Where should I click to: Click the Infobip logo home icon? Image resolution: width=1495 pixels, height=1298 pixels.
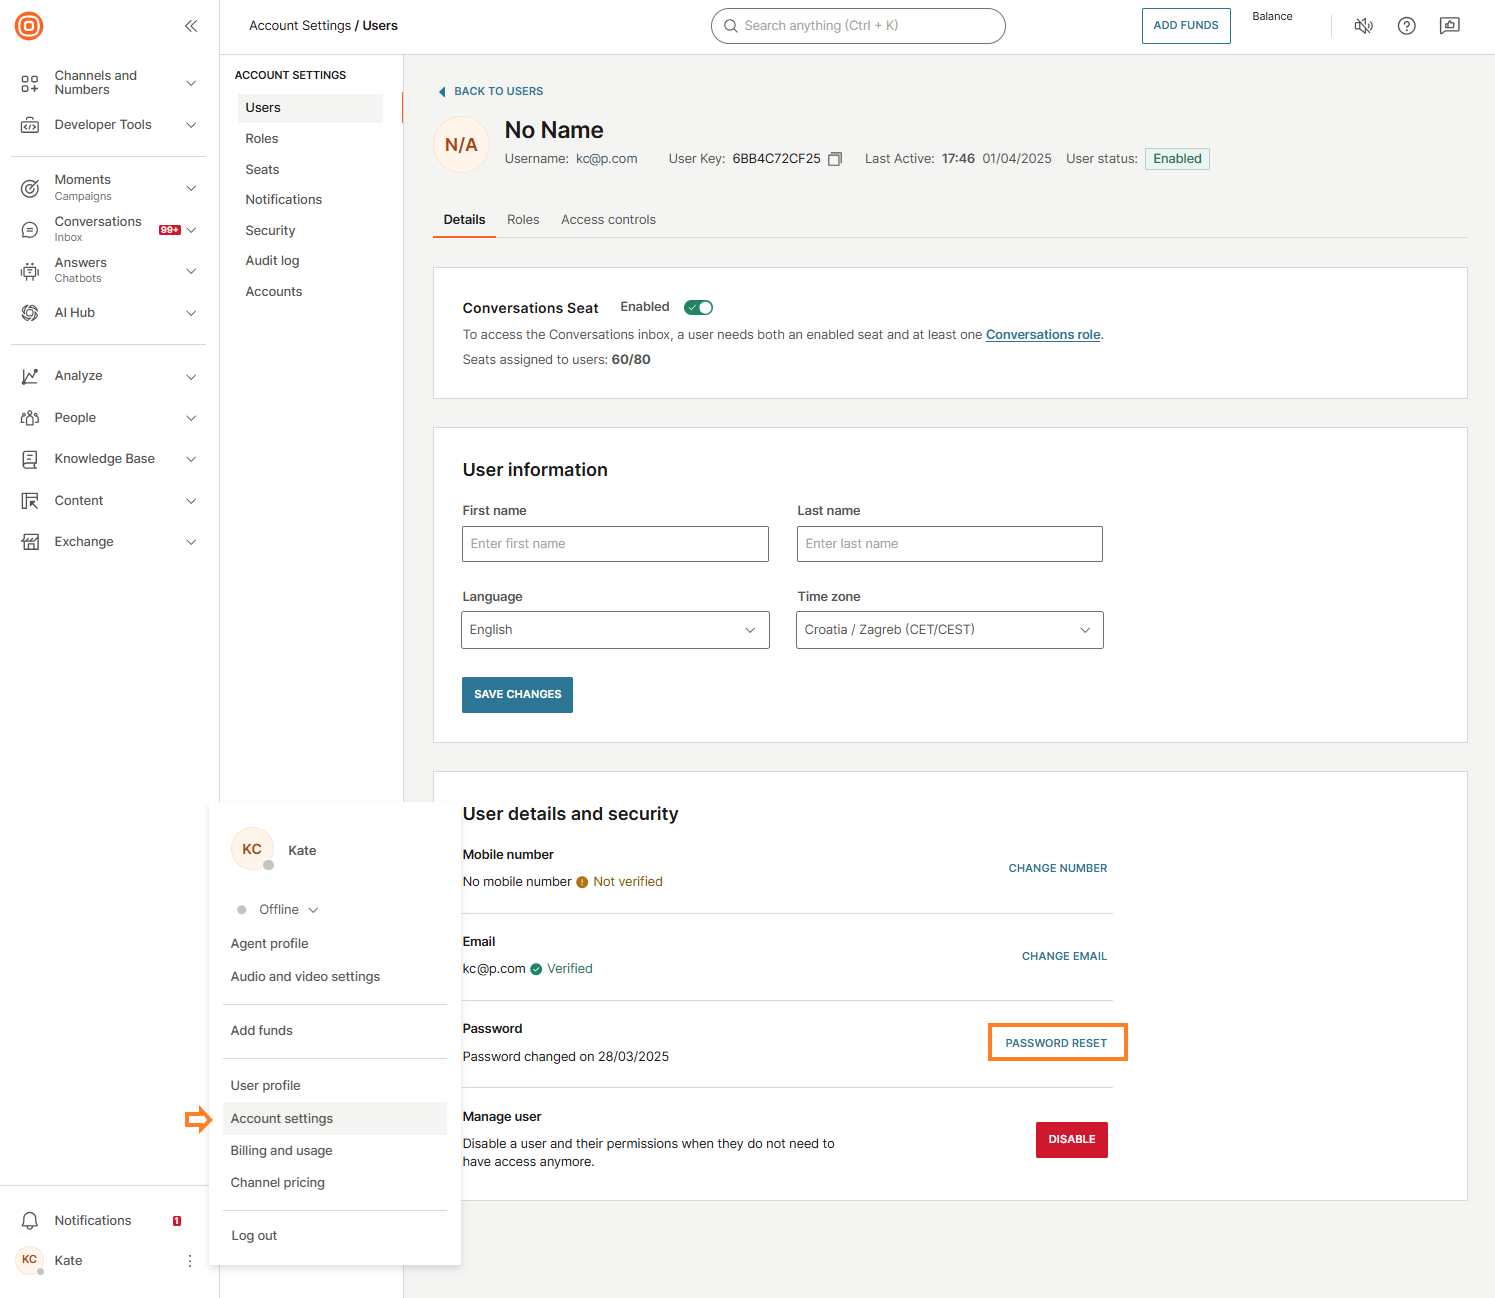[29, 26]
